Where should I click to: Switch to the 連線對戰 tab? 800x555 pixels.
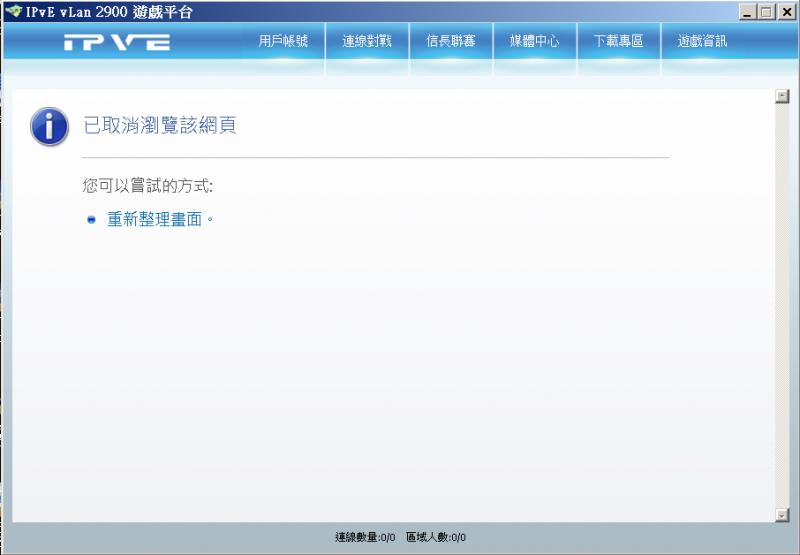[367, 41]
